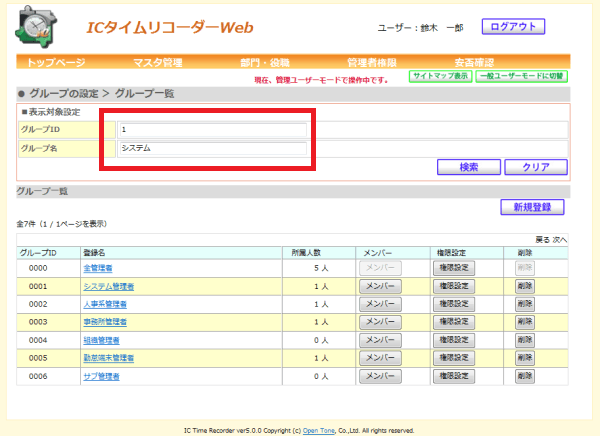Click the IC Time Recorder clock logo
Viewport: 600px width, 436px height.
coord(36,27)
